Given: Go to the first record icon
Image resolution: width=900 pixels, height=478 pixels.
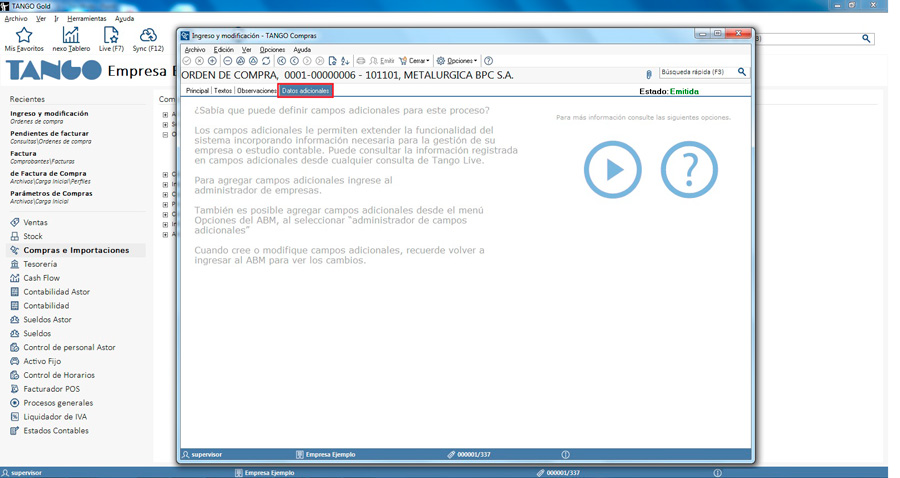Looking at the screenshot, I should (281, 60).
